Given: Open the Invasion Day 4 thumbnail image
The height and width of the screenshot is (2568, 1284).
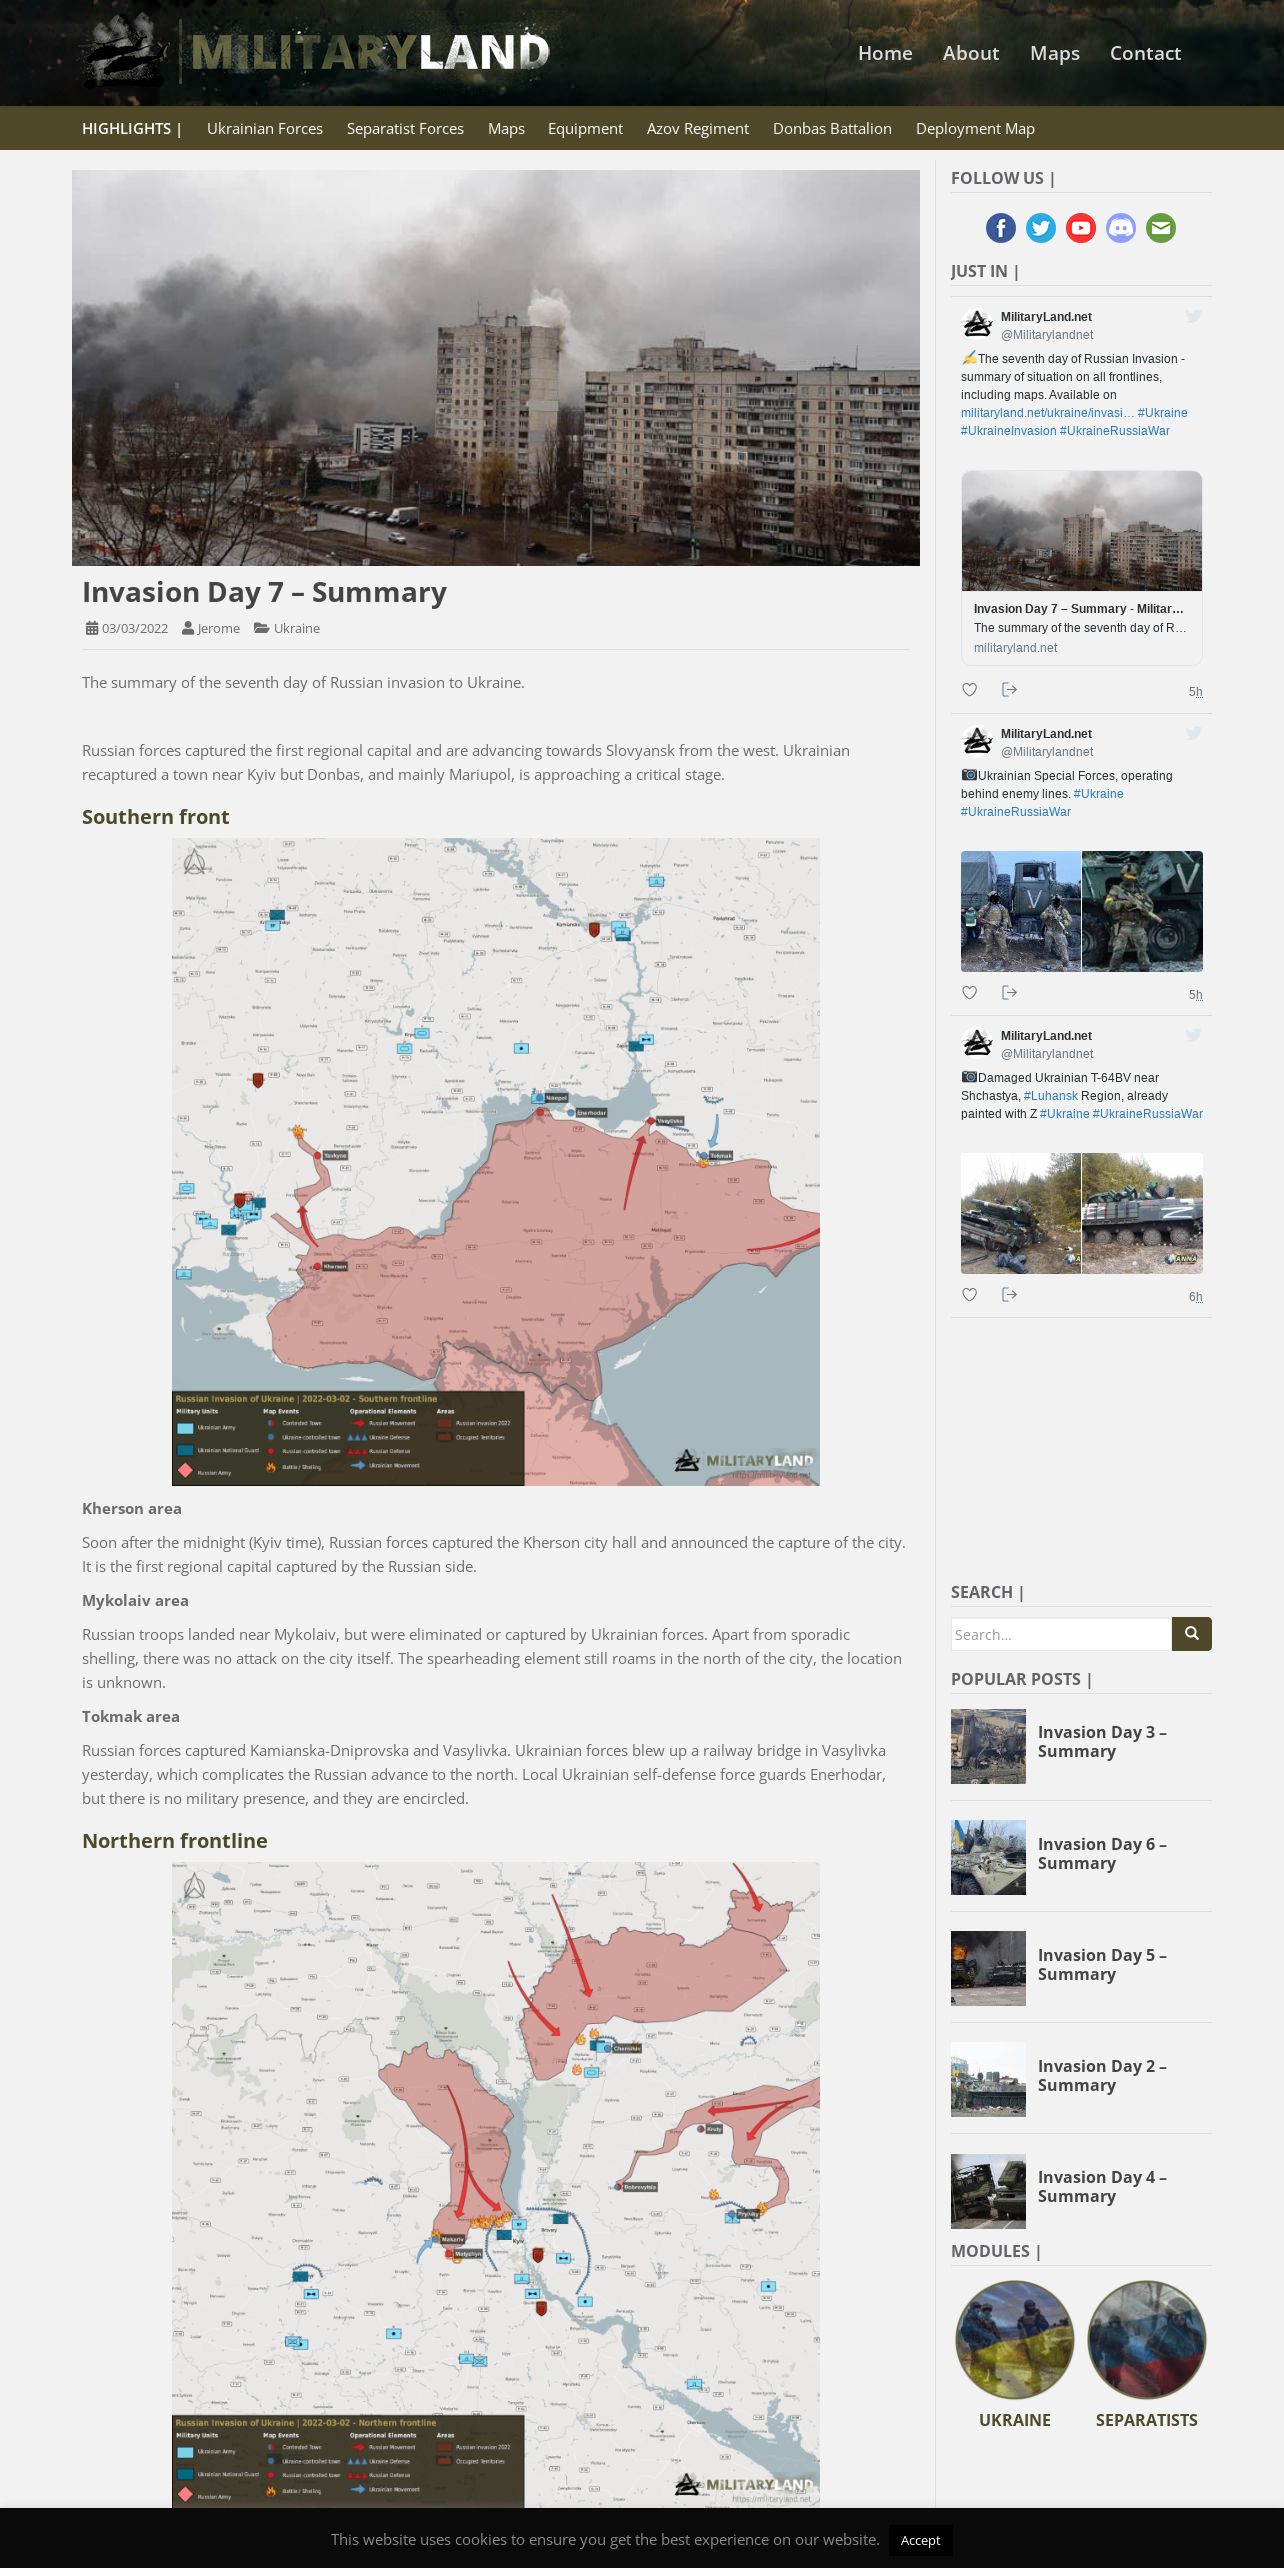Looking at the screenshot, I should (988, 2191).
